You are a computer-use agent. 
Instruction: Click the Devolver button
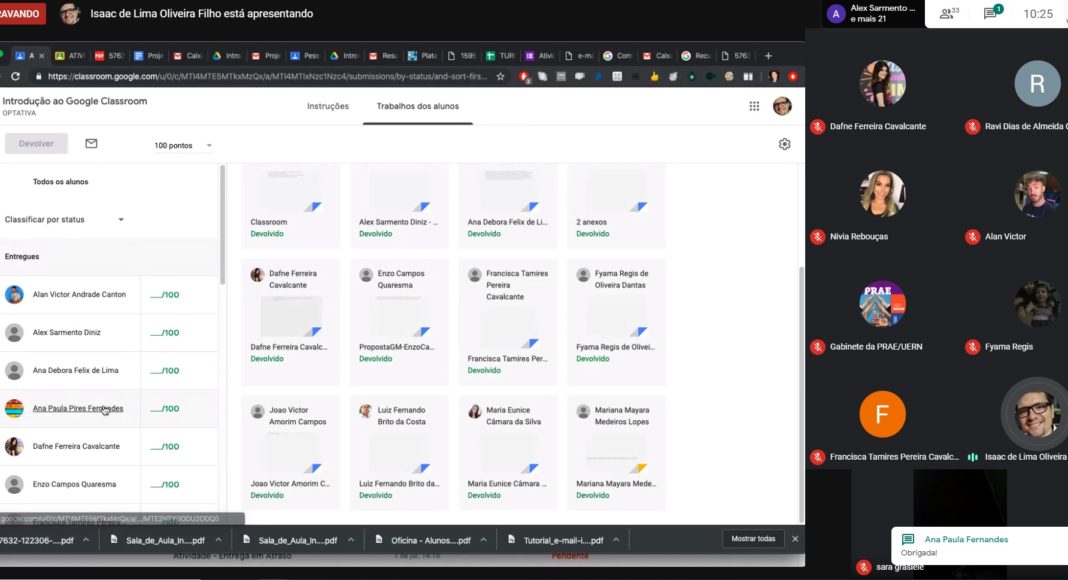36,144
